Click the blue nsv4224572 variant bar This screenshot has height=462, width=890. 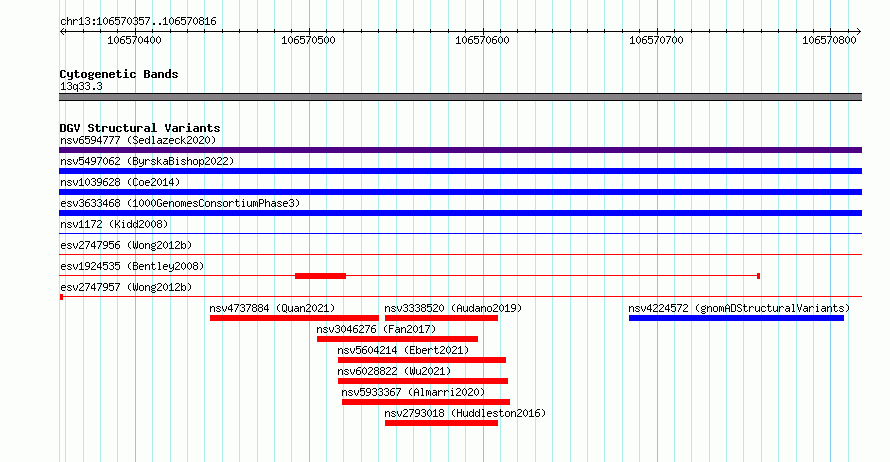click(x=736, y=318)
